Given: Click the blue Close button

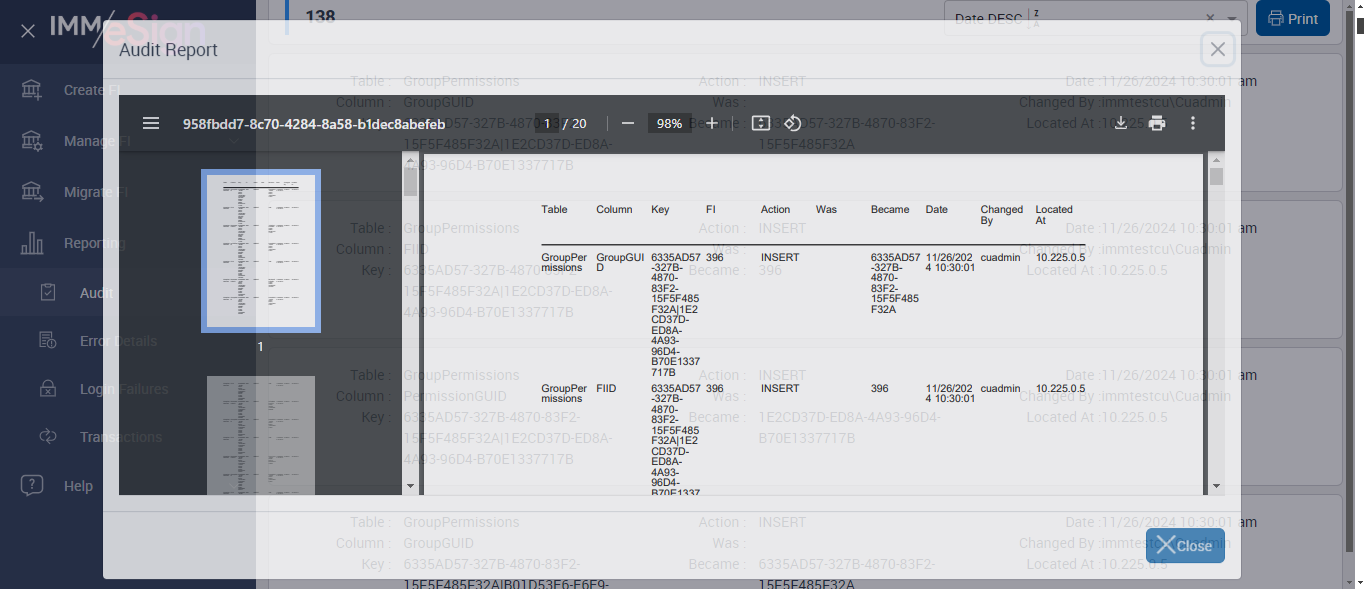Looking at the screenshot, I should tap(1185, 545).
